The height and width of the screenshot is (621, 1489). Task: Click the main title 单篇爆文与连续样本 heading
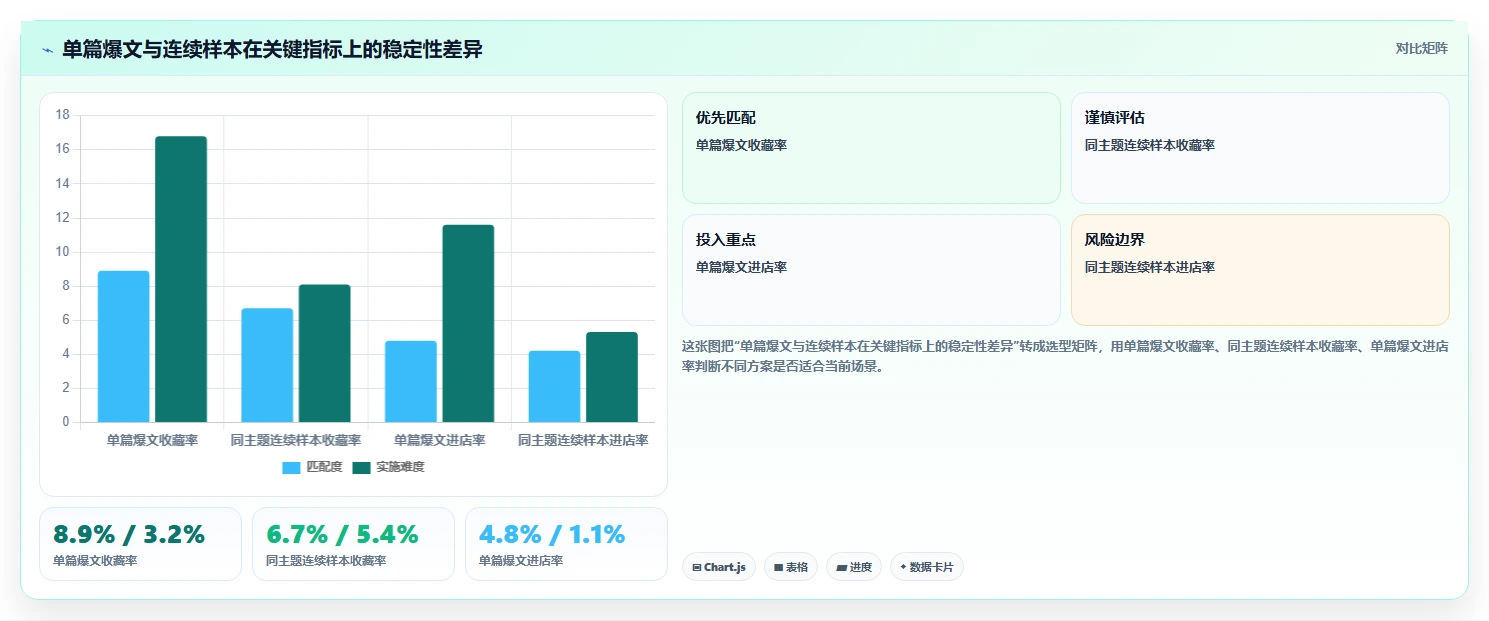tap(272, 49)
